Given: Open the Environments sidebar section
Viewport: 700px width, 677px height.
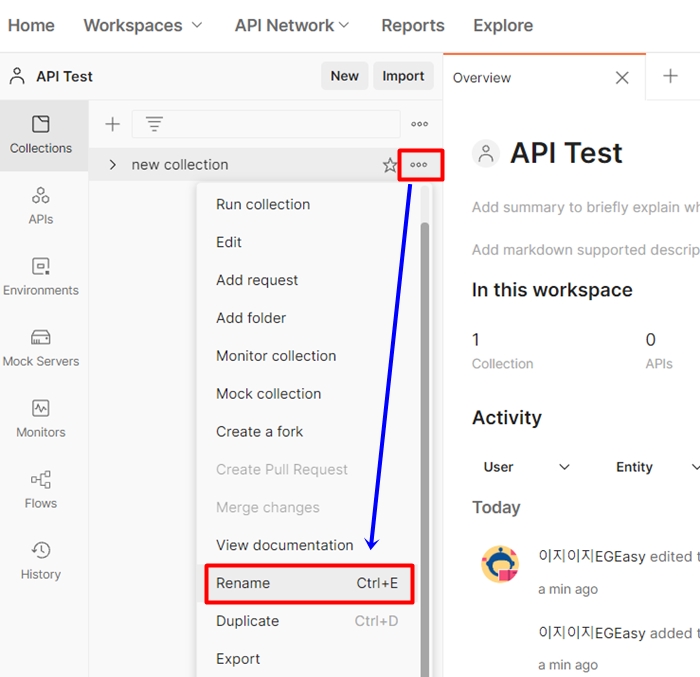Looking at the screenshot, I should pyautogui.click(x=41, y=277).
